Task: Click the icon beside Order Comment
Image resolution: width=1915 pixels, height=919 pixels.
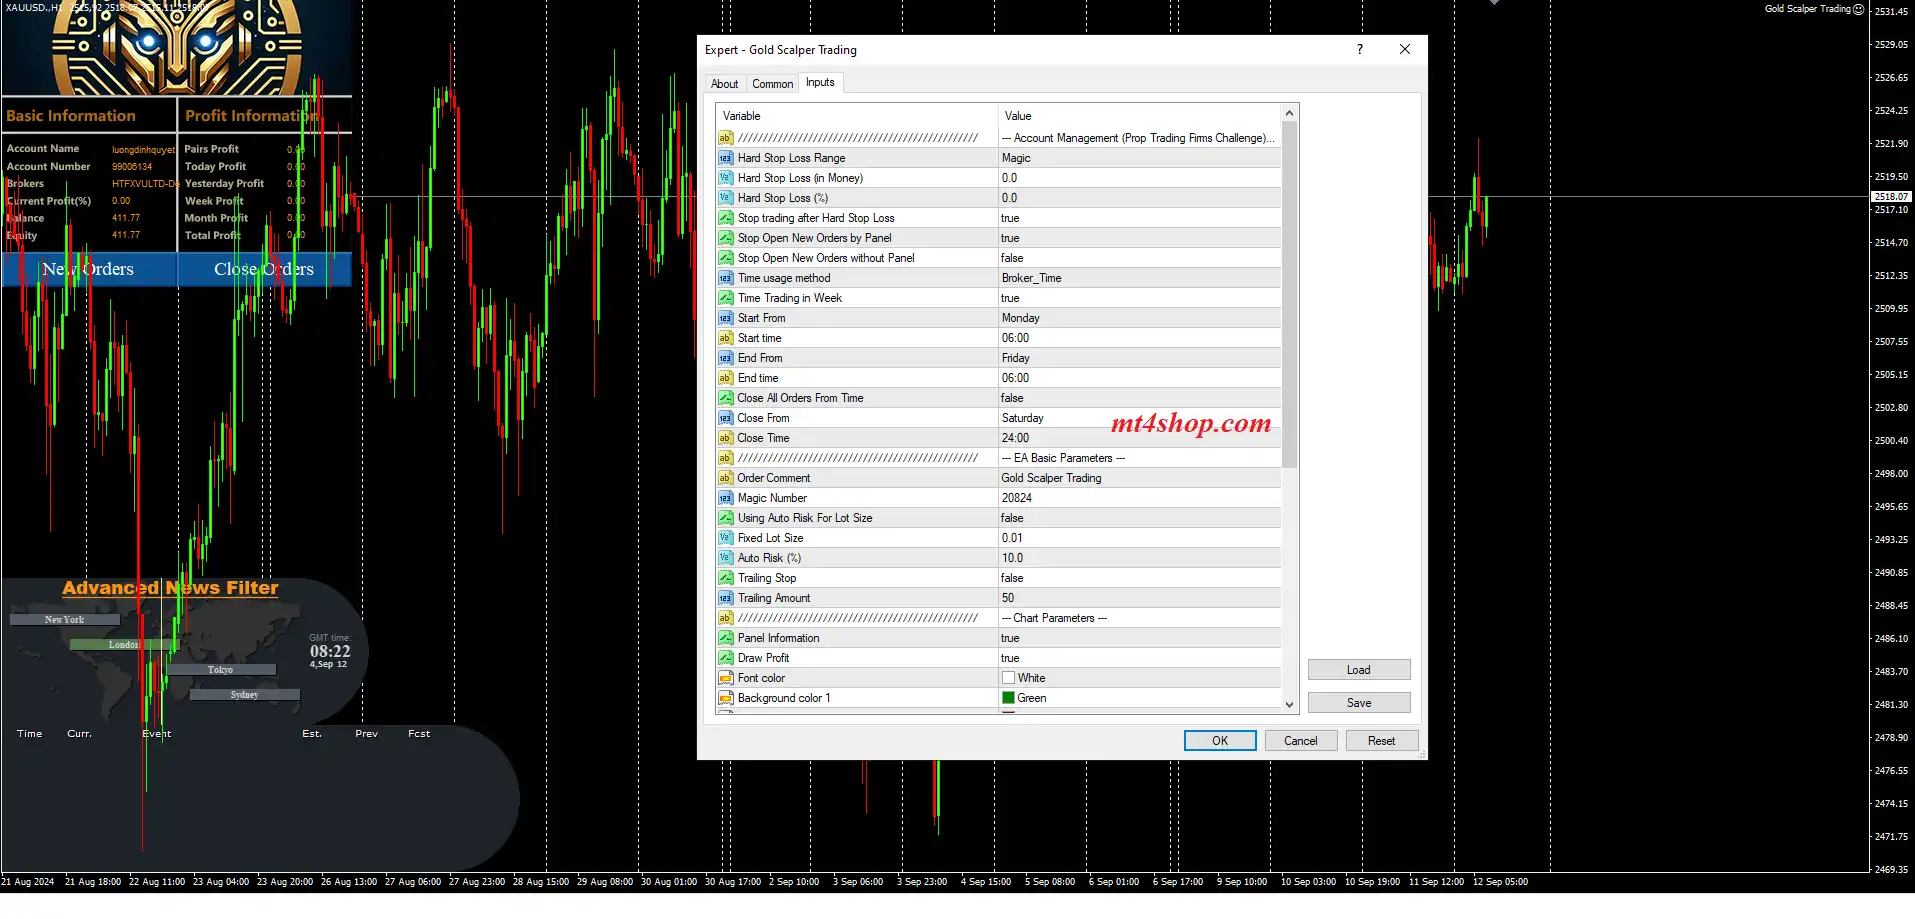Action: tap(726, 478)
